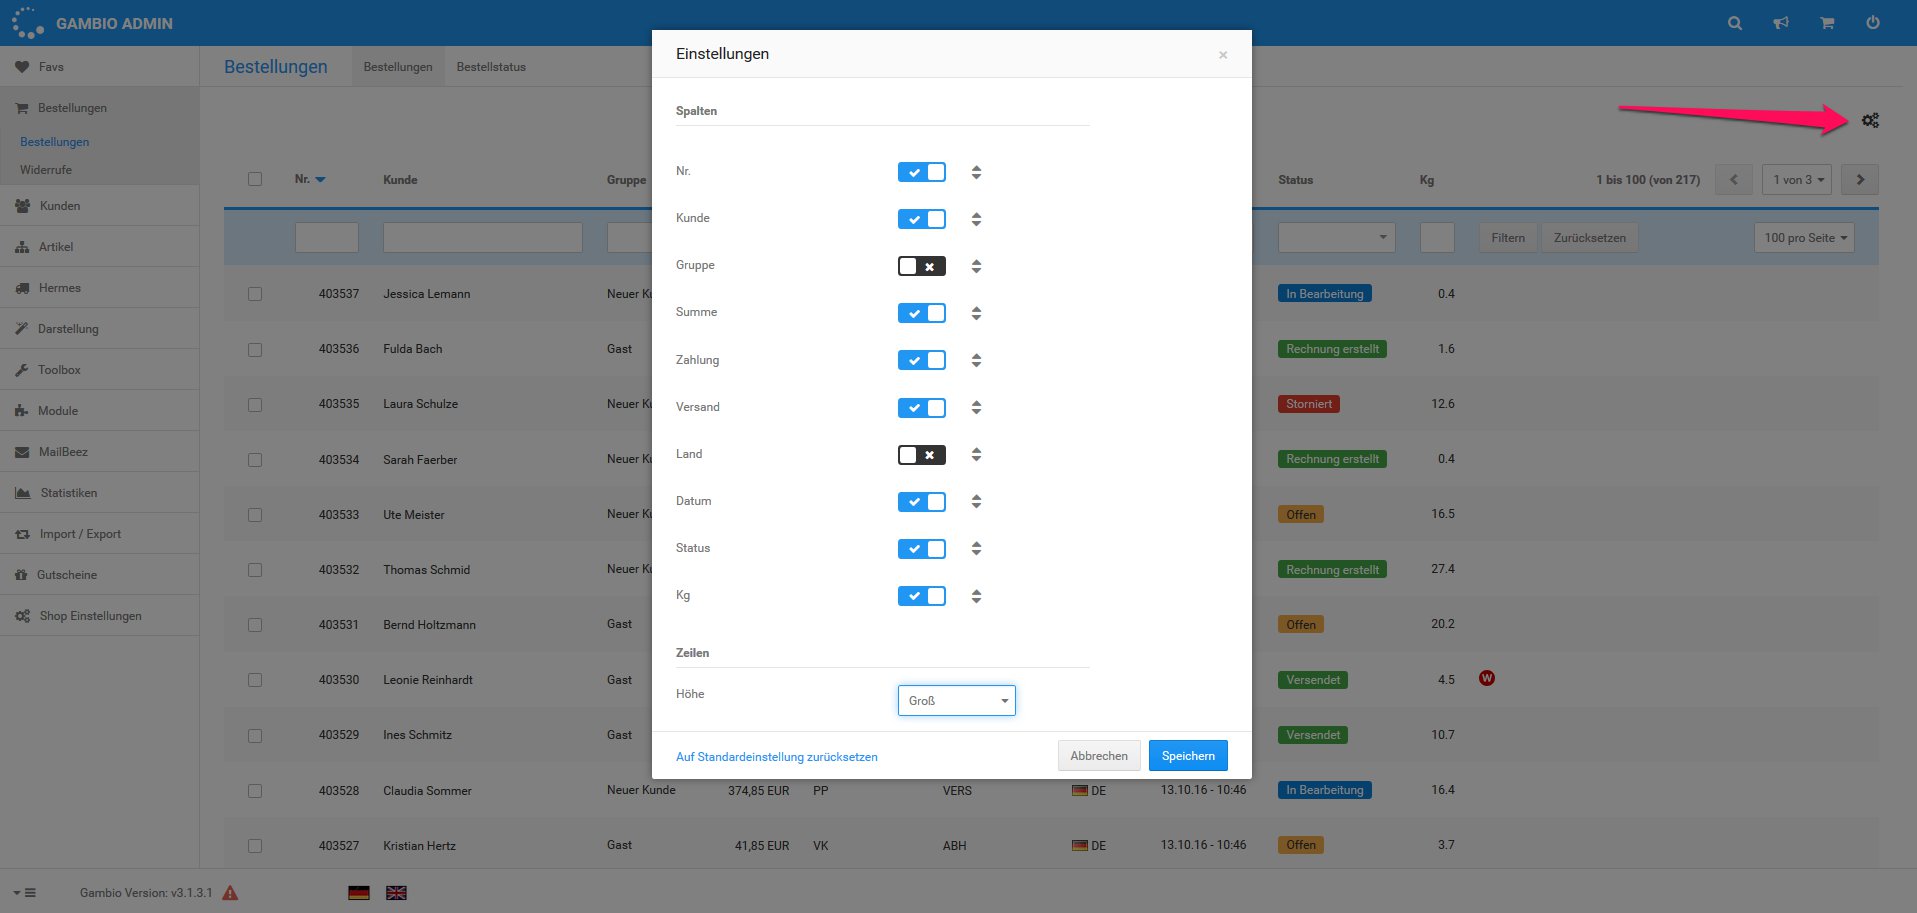
Task: Click the search magnifier icon in header
Action: [1735, 23]
